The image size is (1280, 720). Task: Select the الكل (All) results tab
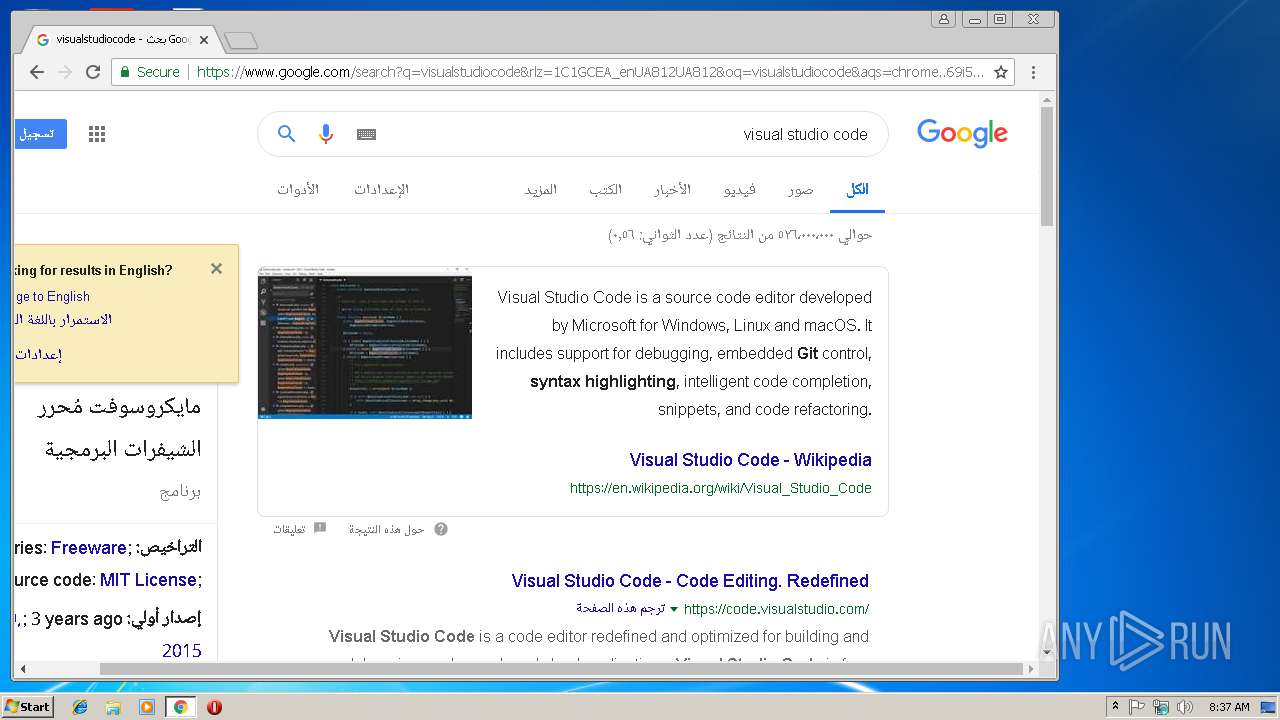click(x=857, y=189)
